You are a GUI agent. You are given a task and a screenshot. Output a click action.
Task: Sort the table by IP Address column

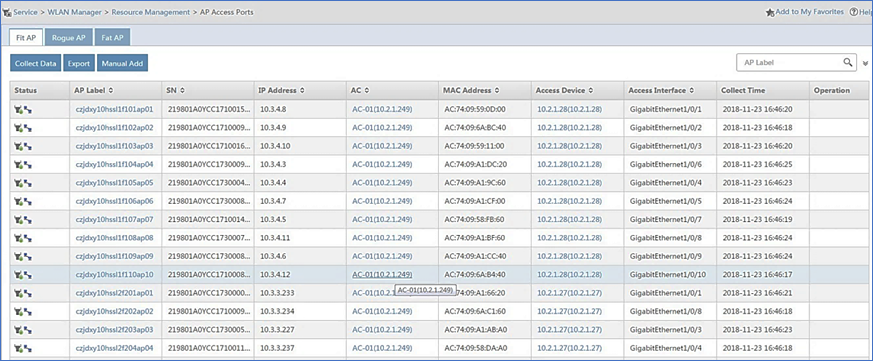pyautogui.click(x=302, y=90)
